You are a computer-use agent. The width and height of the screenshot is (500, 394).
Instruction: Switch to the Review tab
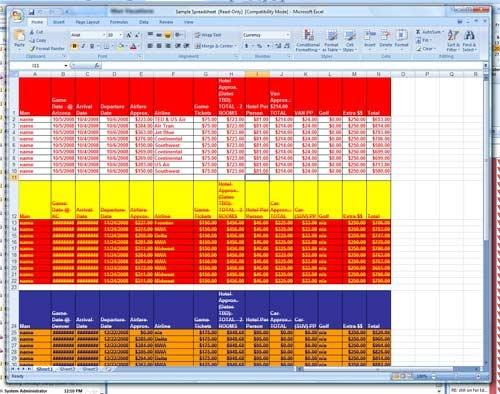coord(166,22)
